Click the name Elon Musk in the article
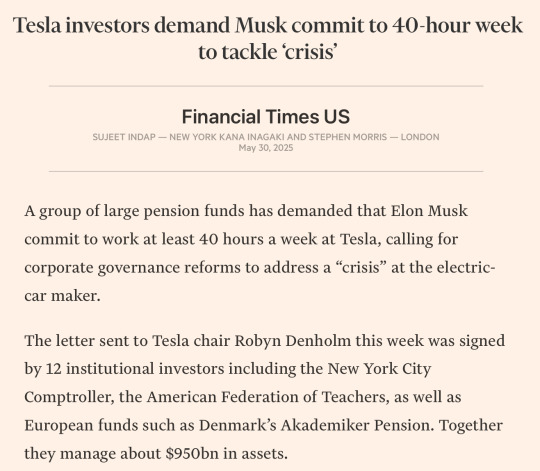Image resolution: width=540 pixels, height=471 pixels. pos(429,211)
